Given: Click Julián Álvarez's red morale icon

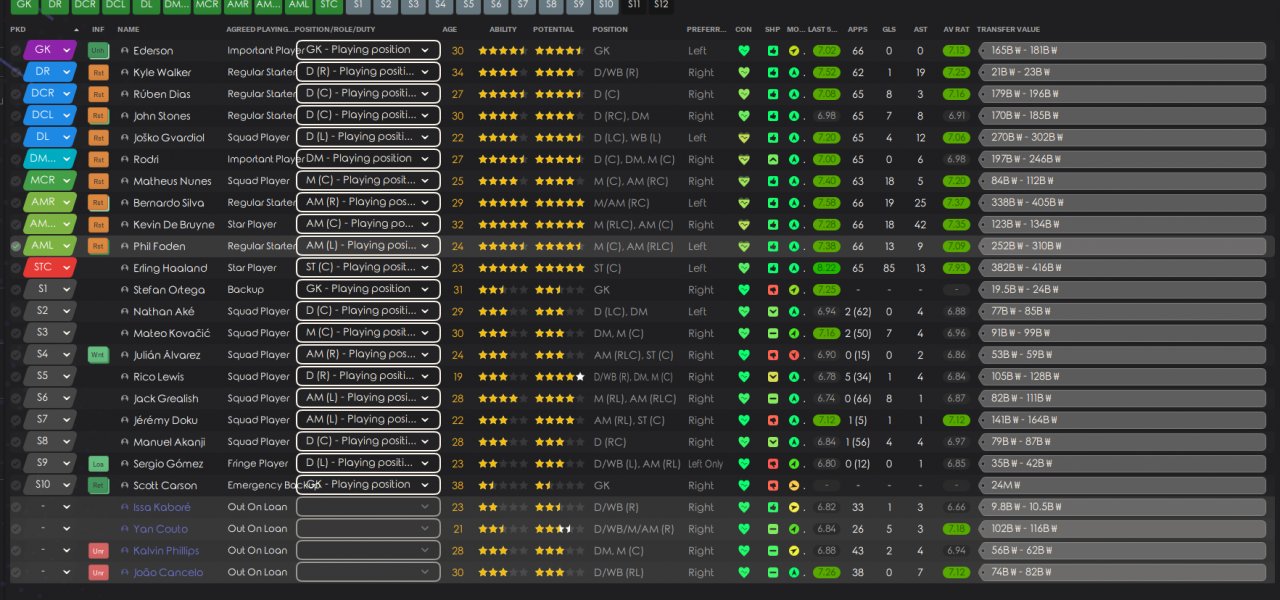Looking at the screenshot, I should point(794,355).
